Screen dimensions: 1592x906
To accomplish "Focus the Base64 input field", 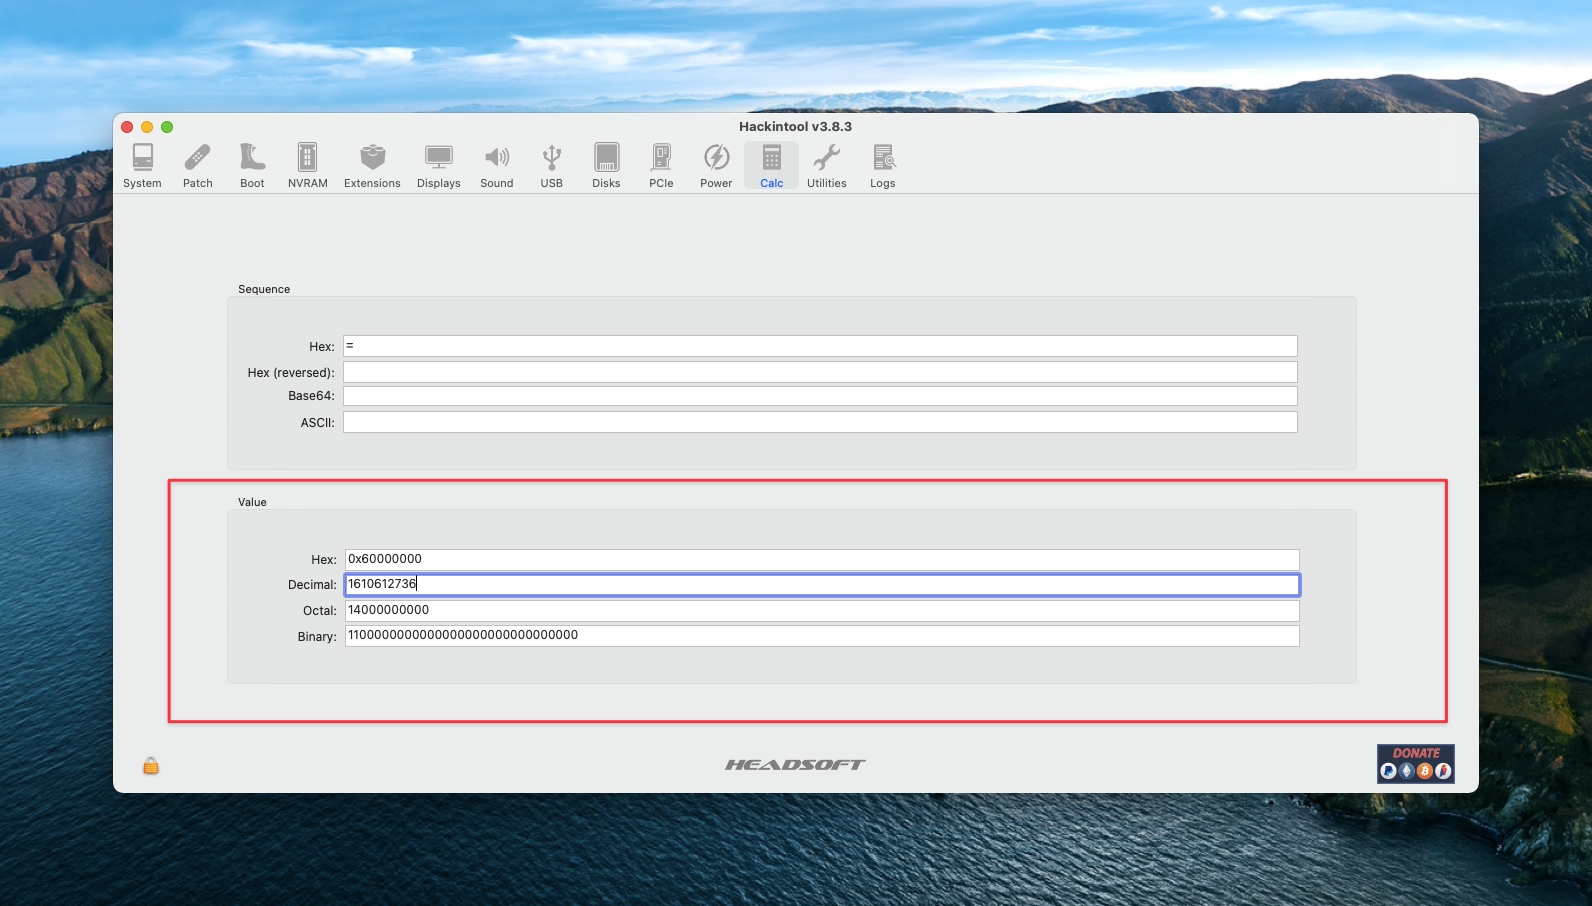I will [x=820, y=396].
